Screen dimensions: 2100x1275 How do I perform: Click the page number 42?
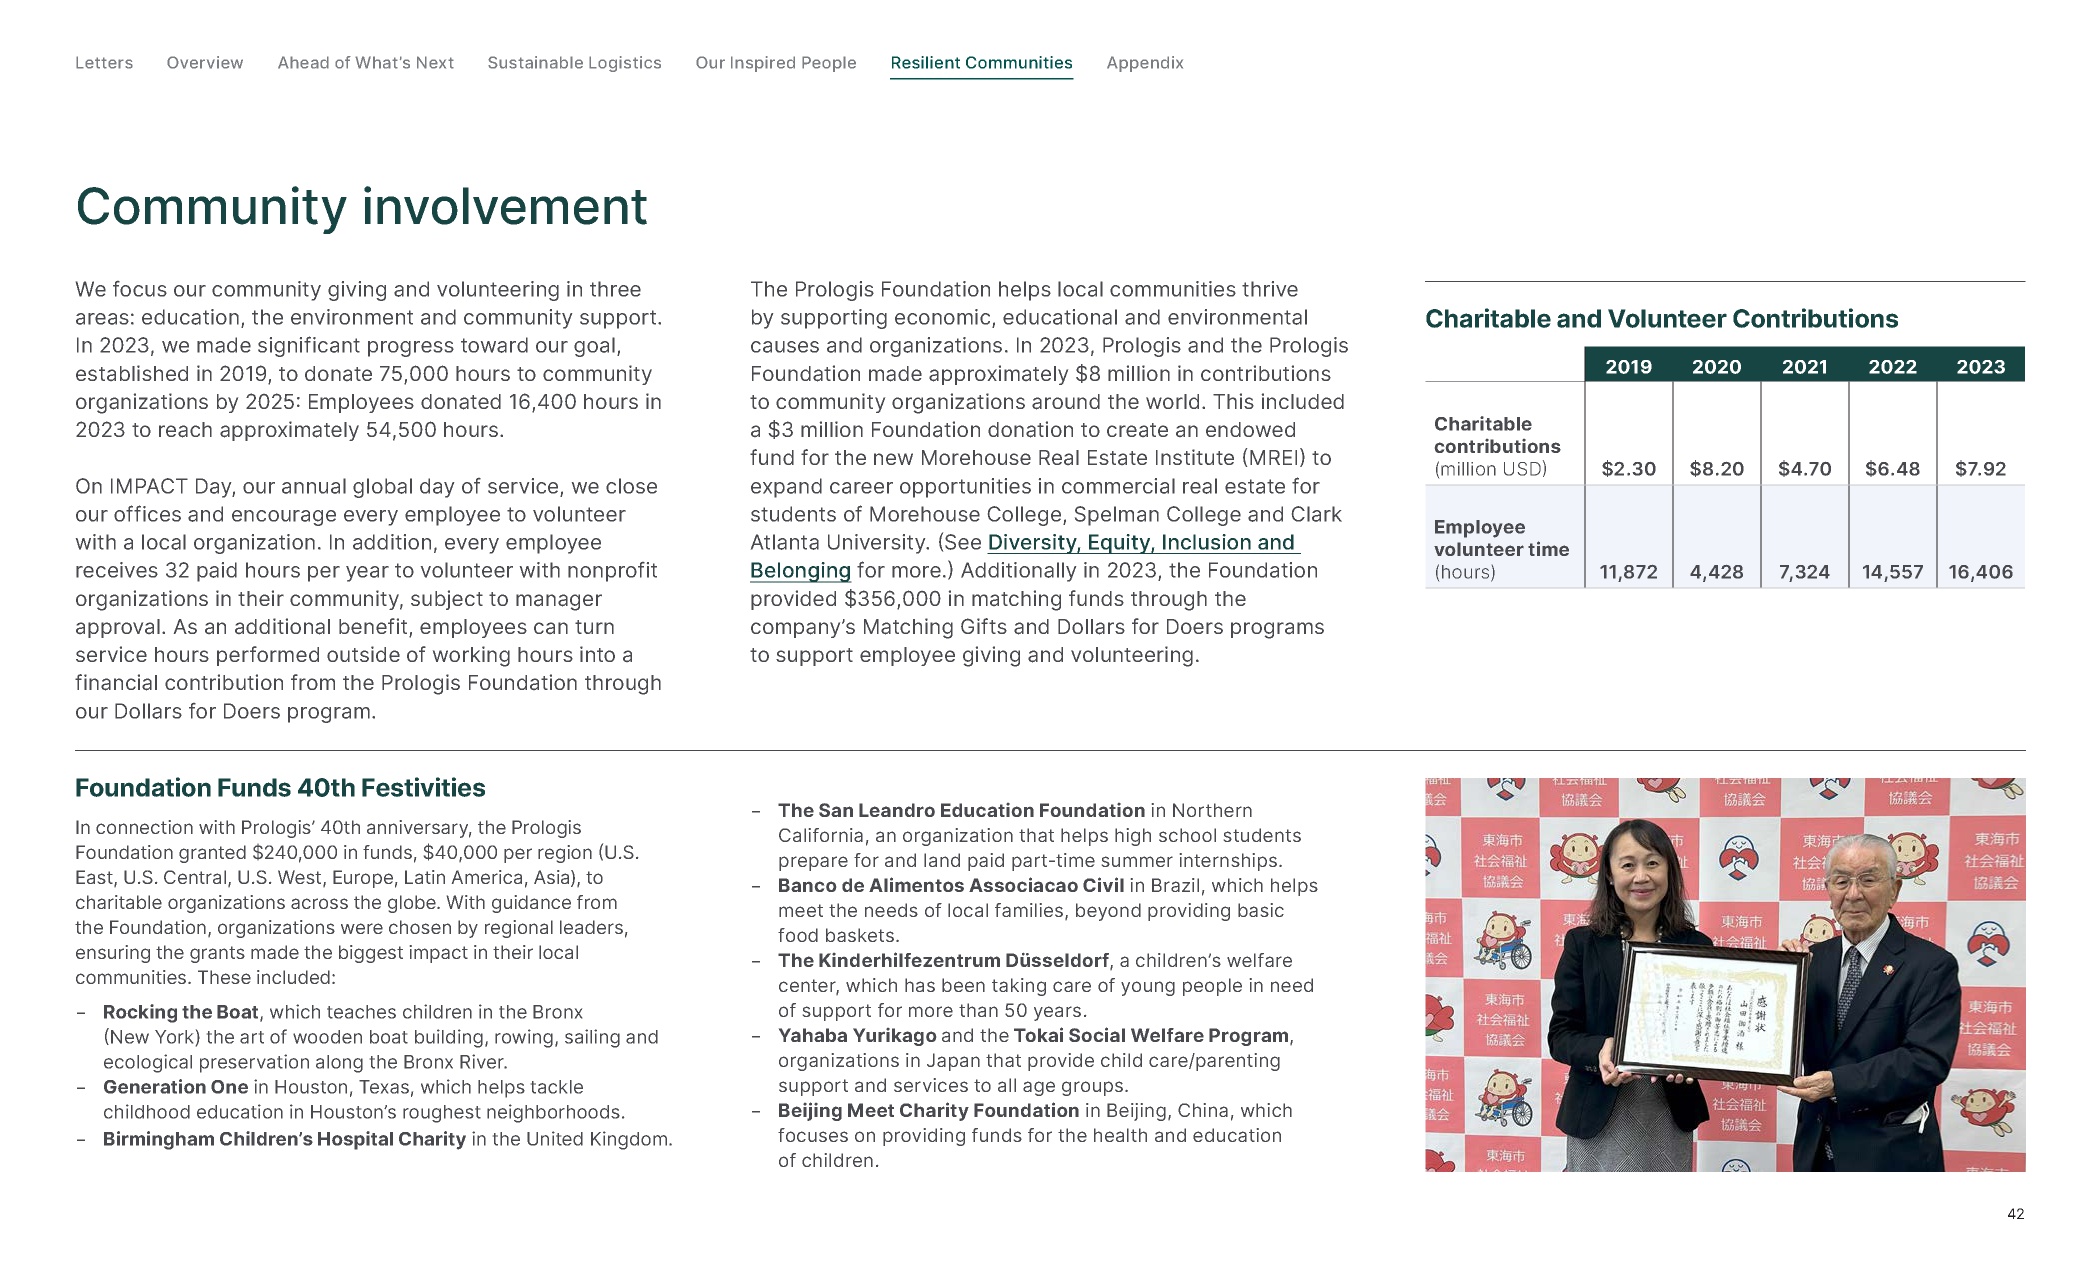click(2015, 1214)
